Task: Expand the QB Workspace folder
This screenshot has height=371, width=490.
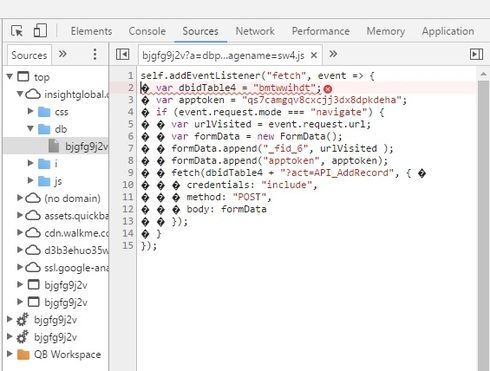Action: [10, 354]
